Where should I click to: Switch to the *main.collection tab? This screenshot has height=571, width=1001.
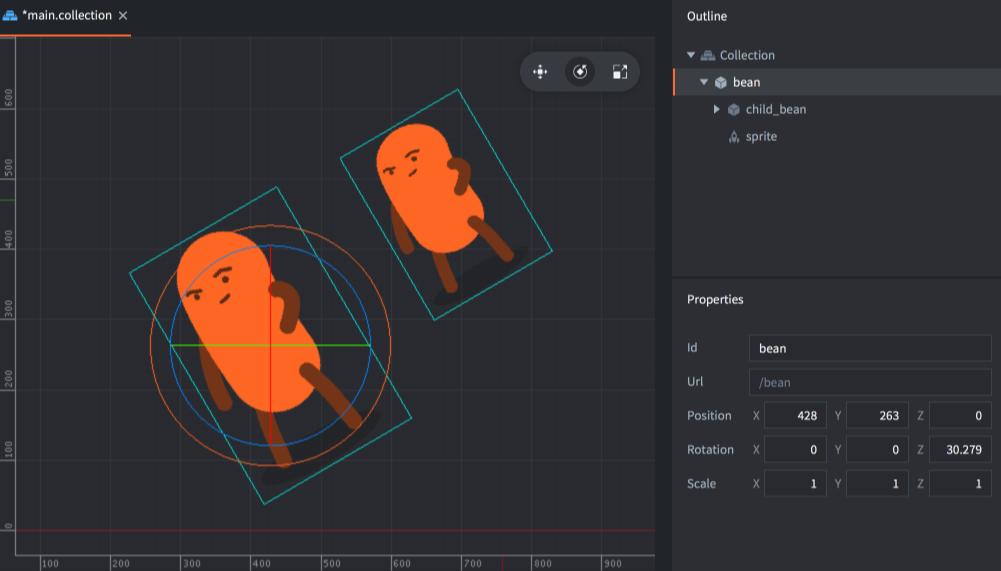click(67, 16)
